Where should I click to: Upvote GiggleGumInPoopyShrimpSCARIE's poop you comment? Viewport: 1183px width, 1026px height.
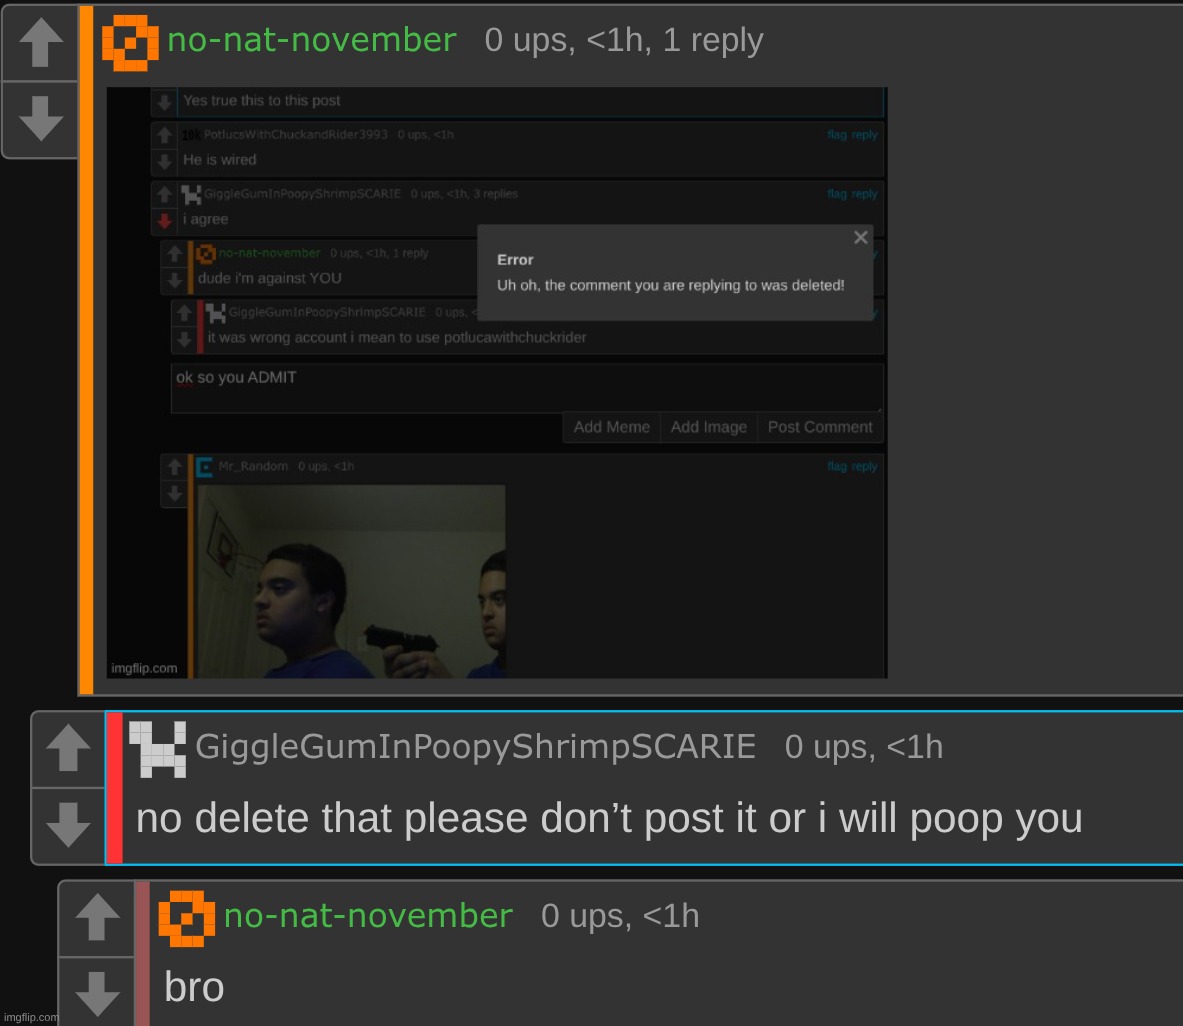pos(68,748)
